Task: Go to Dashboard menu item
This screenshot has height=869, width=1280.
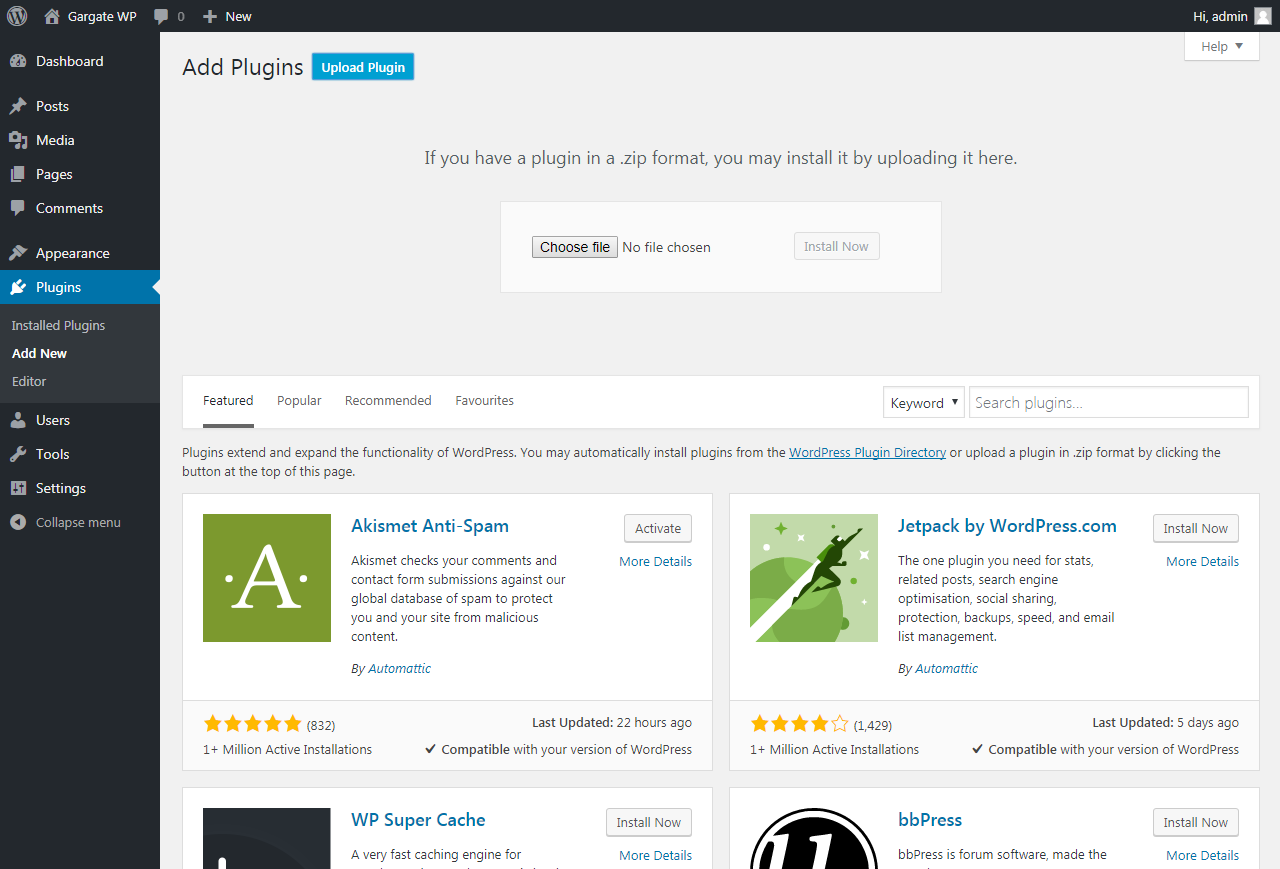Action: pyautogui.click(x=80, y=61)
